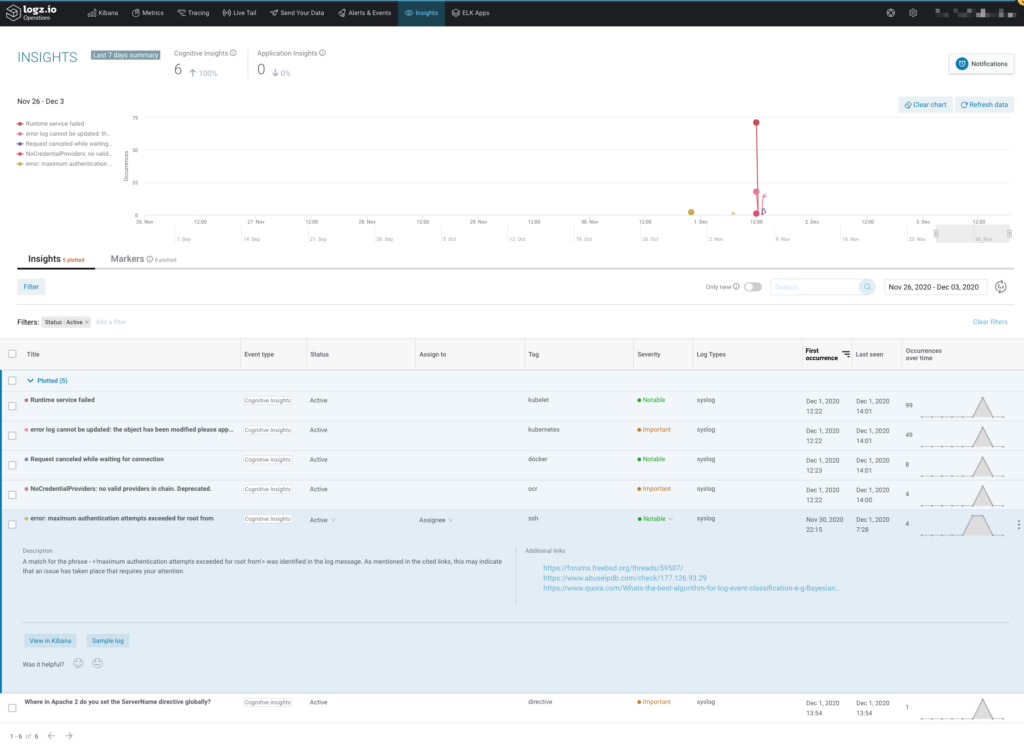This screenshot has width=1024, height=754.
Task: Collapse the Plotted (5) group
Action: point(30,381)
